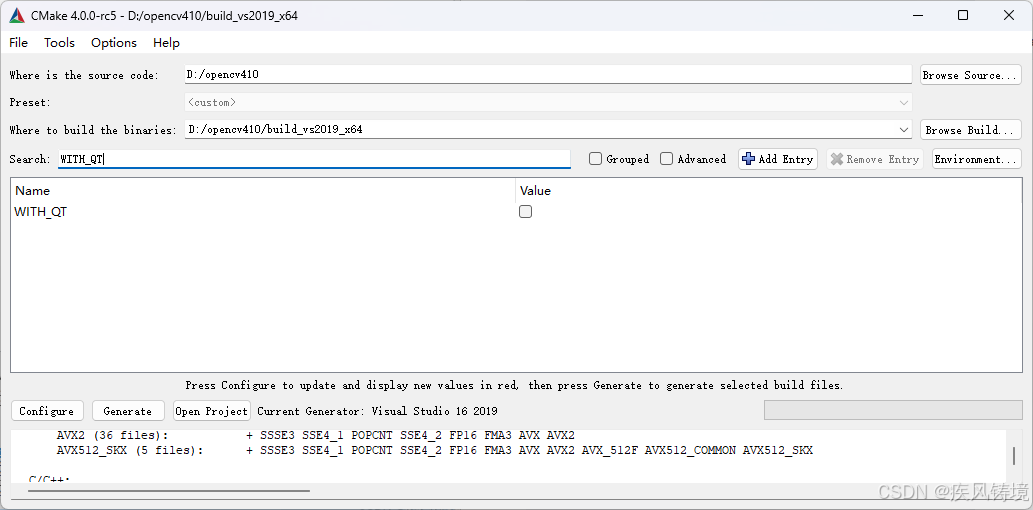Close the CMake window
Screen dimensions: 1033x510
click(x=1009, y=15)
